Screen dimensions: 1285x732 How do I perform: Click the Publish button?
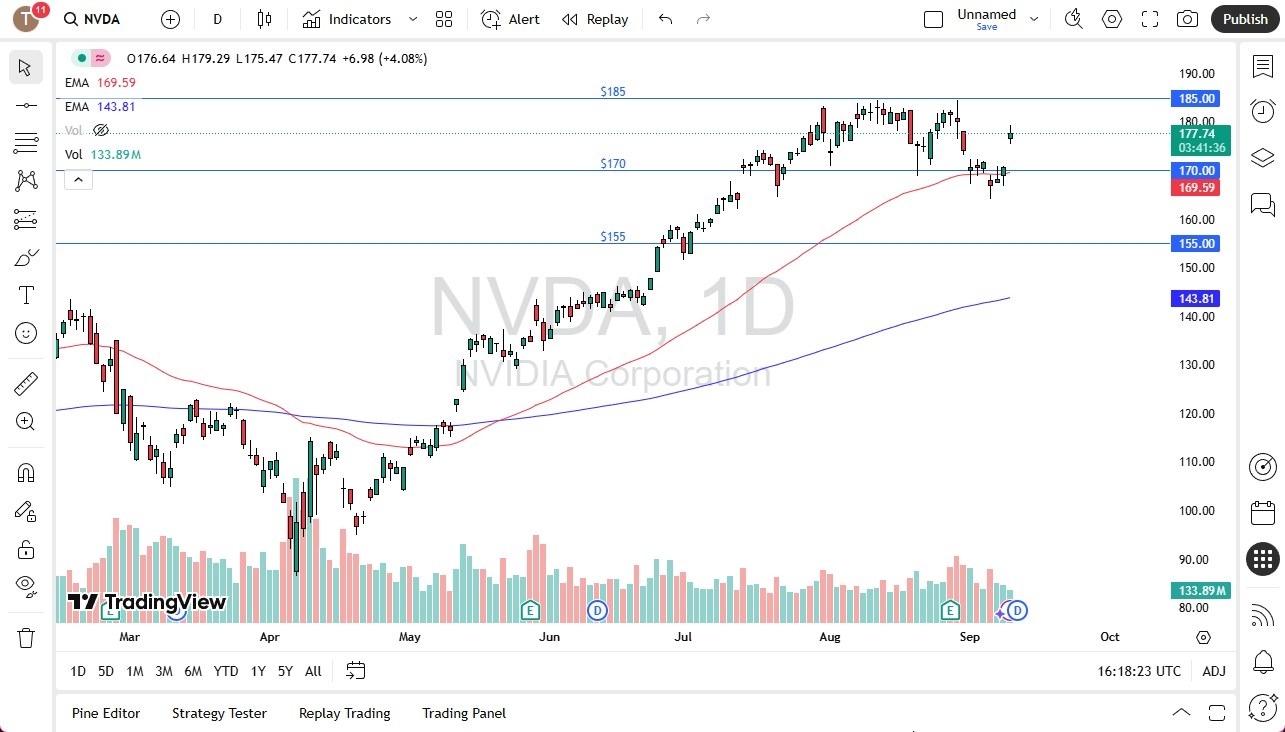coord(1244,18)
